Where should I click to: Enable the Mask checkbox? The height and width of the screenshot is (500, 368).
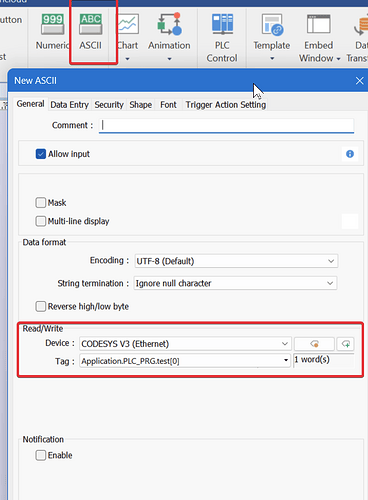point(41,203)
